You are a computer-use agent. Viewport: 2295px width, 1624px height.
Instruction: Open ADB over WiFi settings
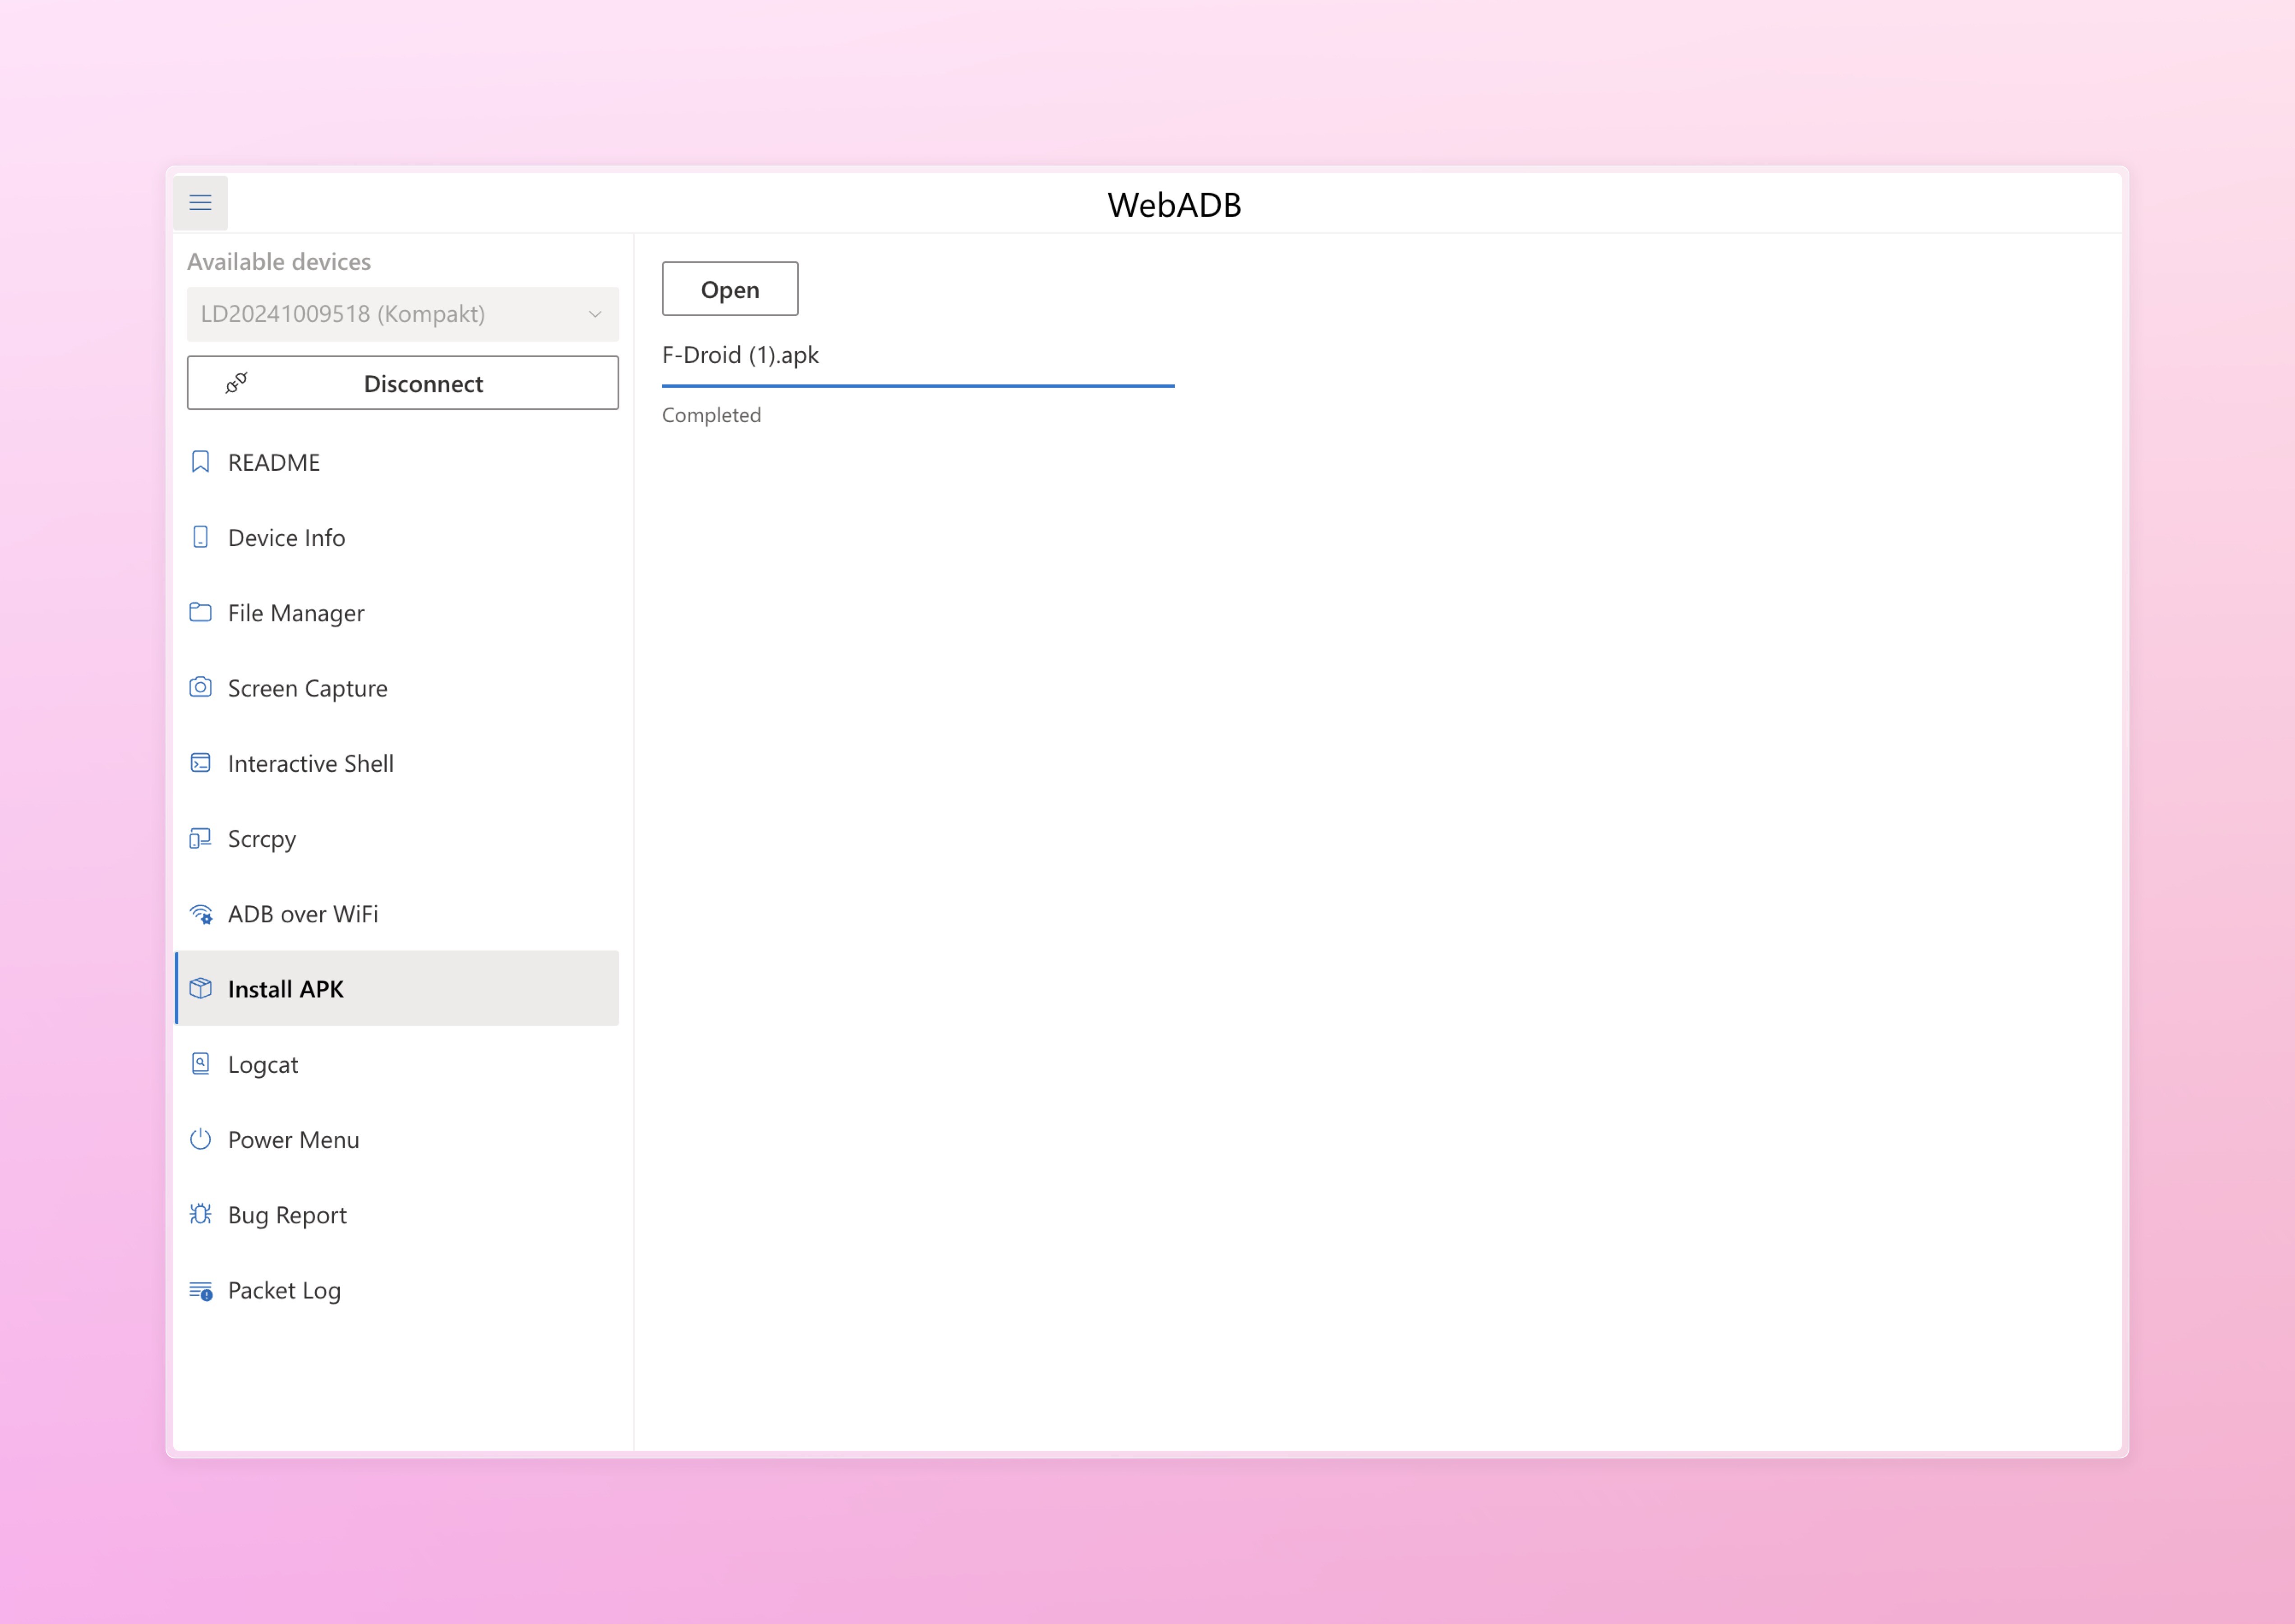click(397, 914)
